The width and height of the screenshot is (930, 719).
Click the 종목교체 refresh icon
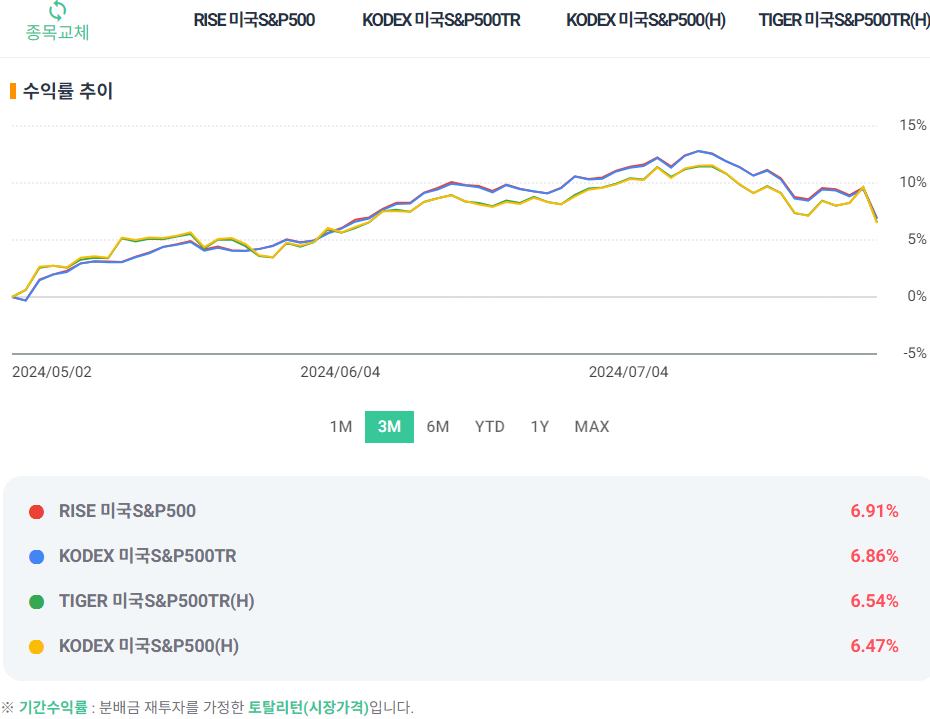click(x=58, y=10)
